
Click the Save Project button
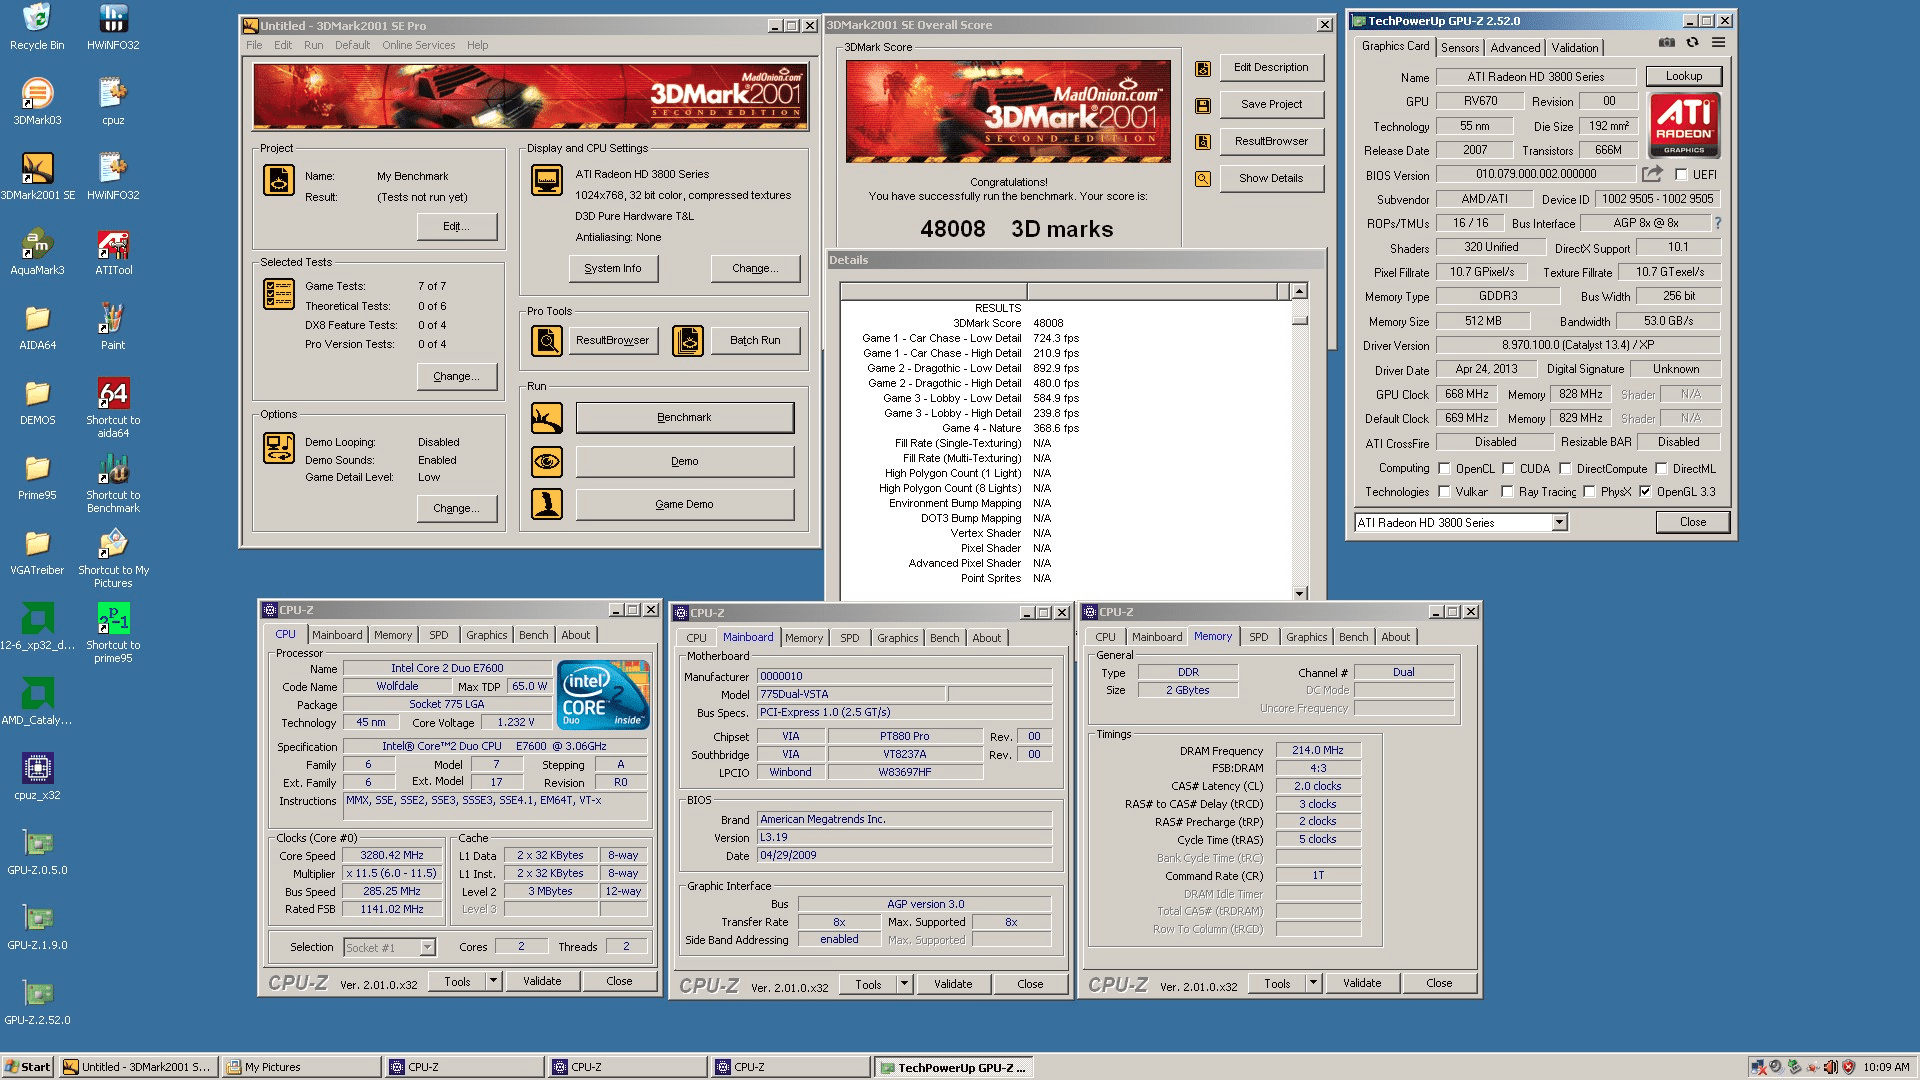click(x=1271, y=104)
